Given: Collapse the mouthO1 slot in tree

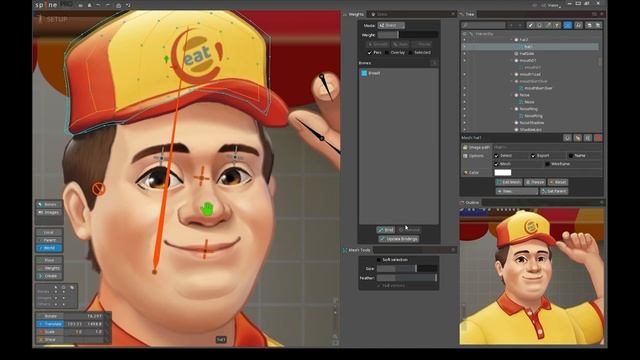Looking at the screenshot, I should [x=512, y=60].
